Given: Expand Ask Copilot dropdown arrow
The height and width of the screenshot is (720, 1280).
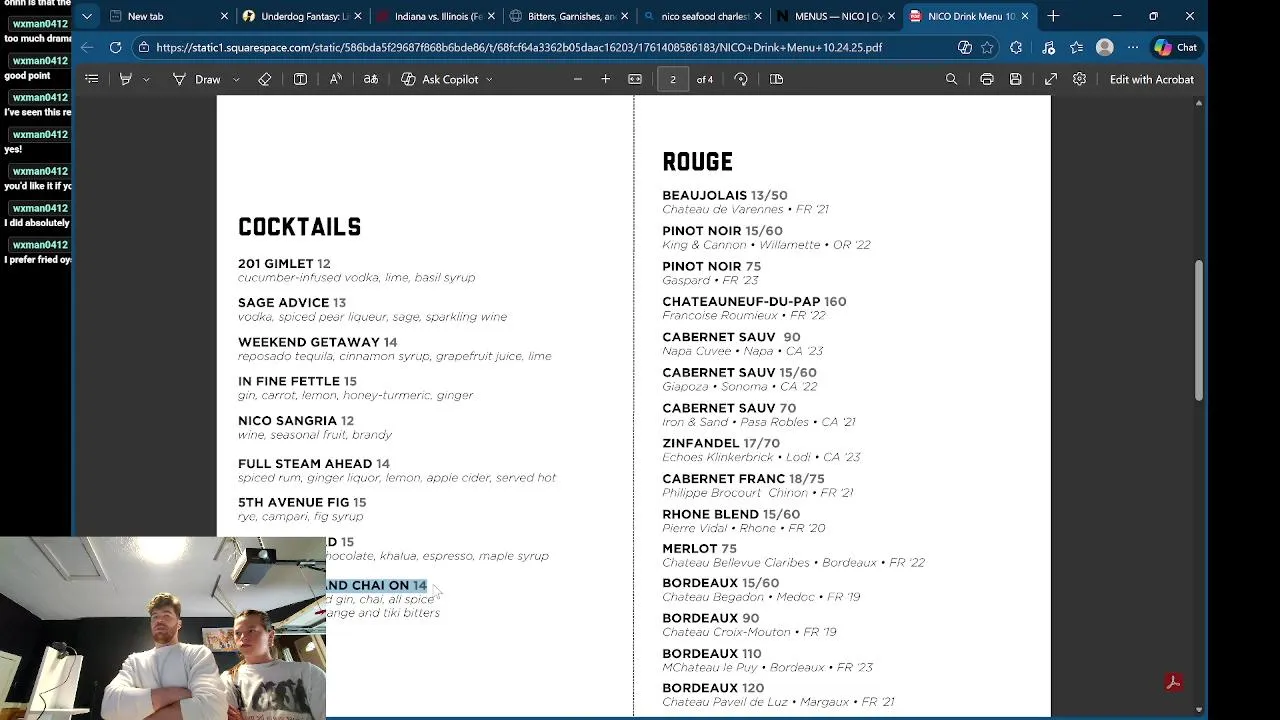Looking at the screenshot, I should 489,79.
